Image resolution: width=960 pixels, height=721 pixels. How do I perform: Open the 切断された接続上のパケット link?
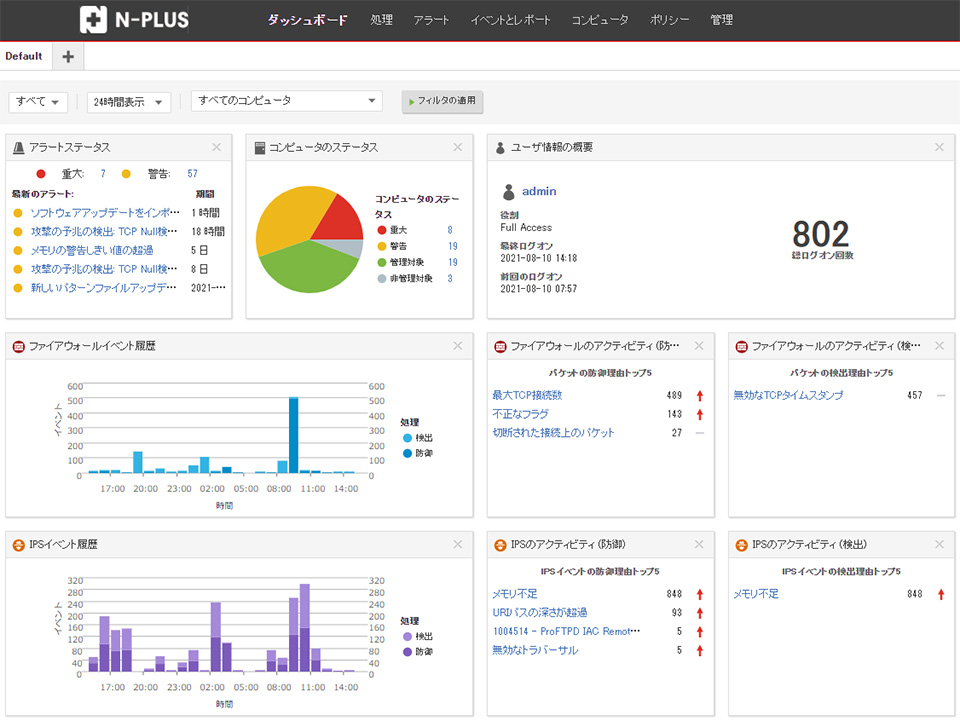553,433
